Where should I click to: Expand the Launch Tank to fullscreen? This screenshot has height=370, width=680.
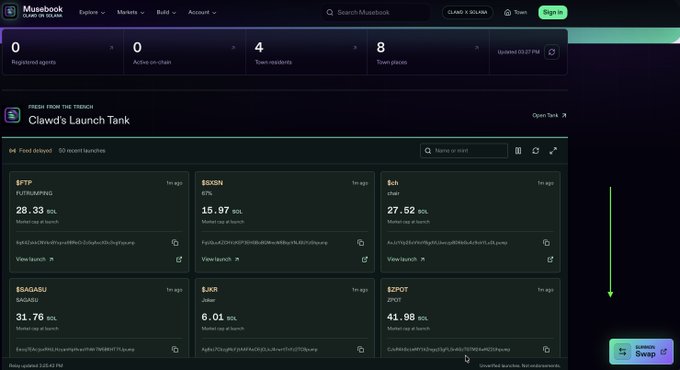pyautogui.click(x=553, y=151)
